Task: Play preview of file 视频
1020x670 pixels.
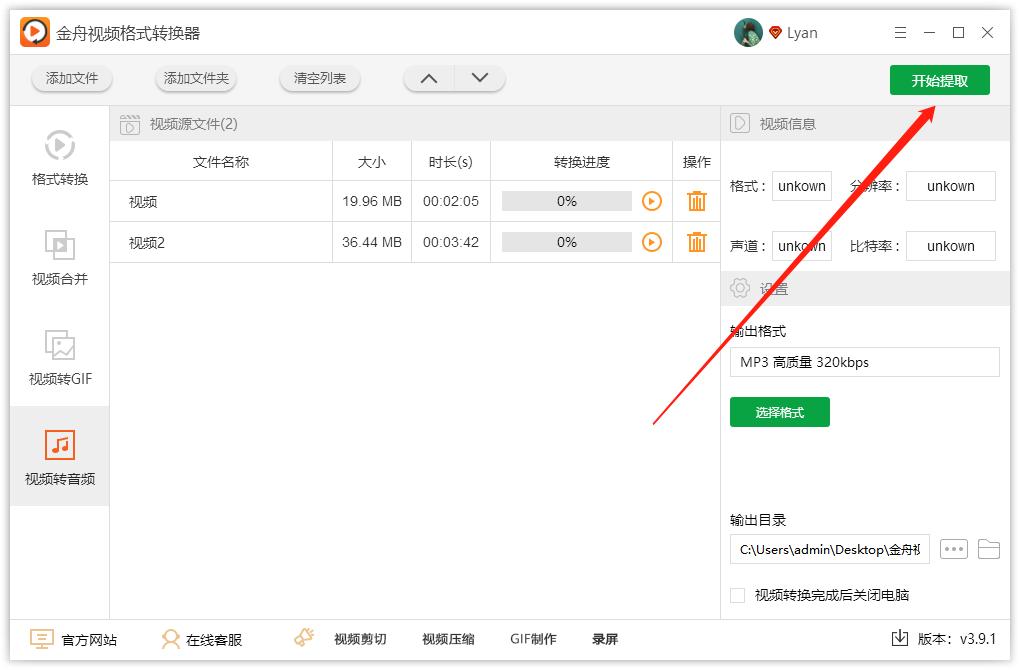Action: coord(653,201)
